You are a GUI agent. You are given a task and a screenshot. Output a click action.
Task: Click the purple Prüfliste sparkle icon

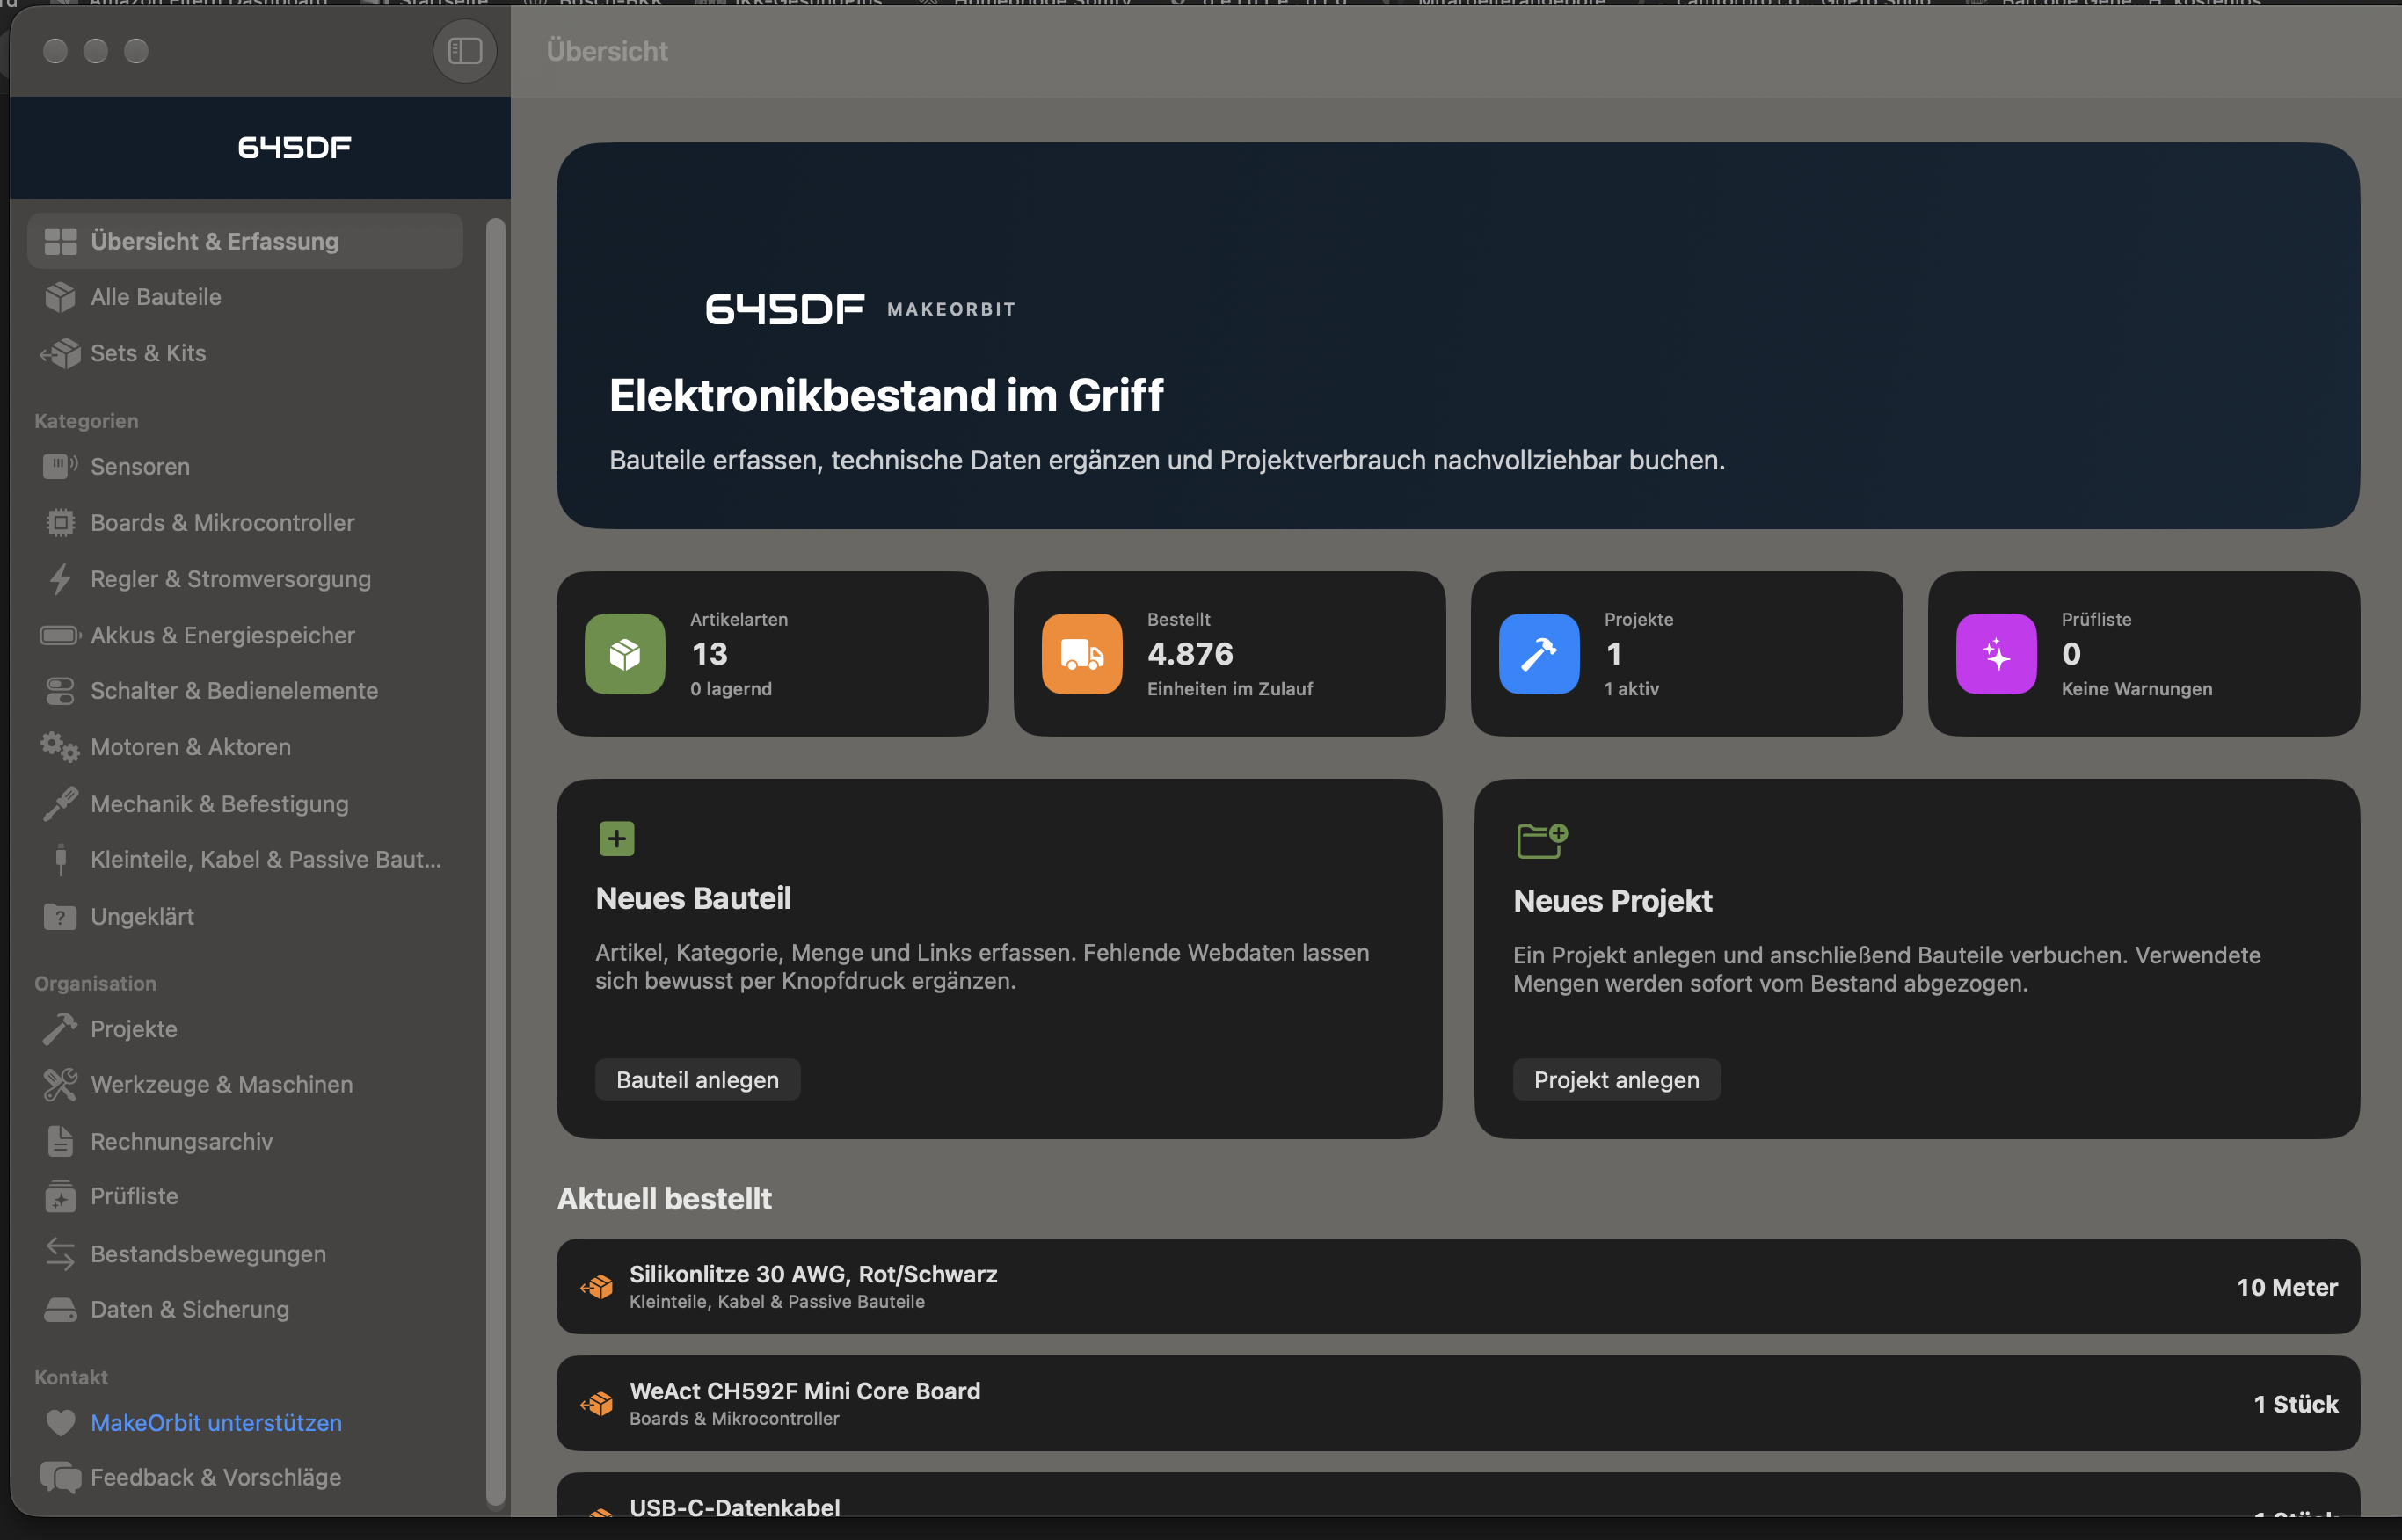click(x=1996, y=654)
